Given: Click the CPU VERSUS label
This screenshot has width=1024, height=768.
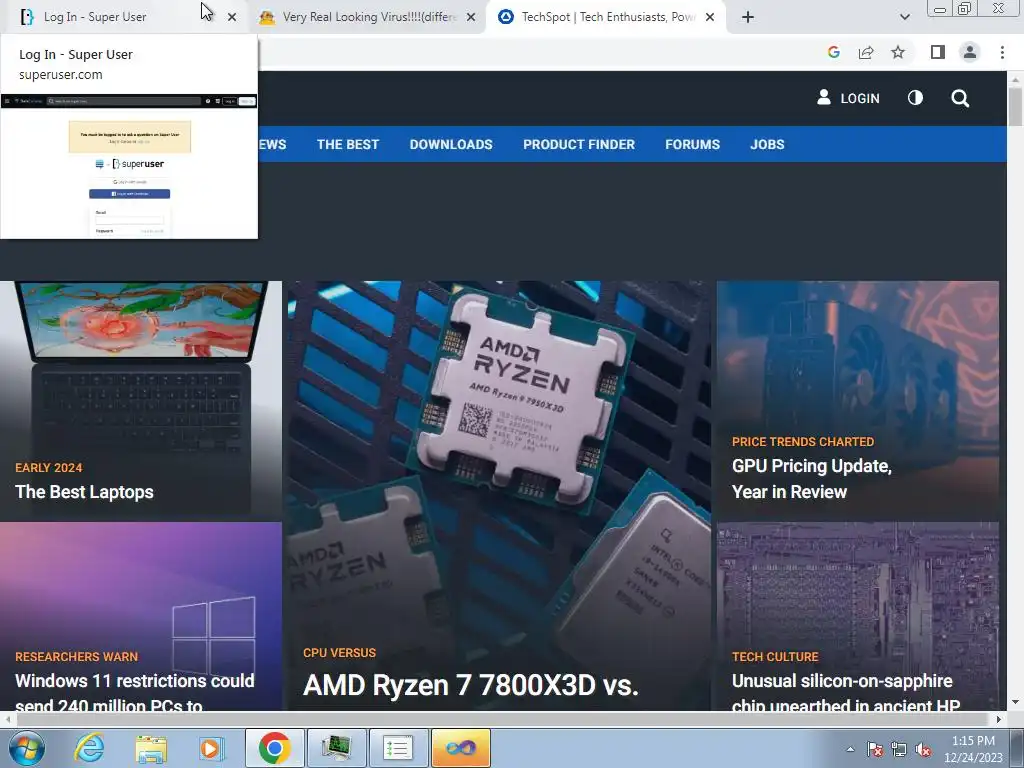Looking at the screenshot, I should tap(340, 652).
